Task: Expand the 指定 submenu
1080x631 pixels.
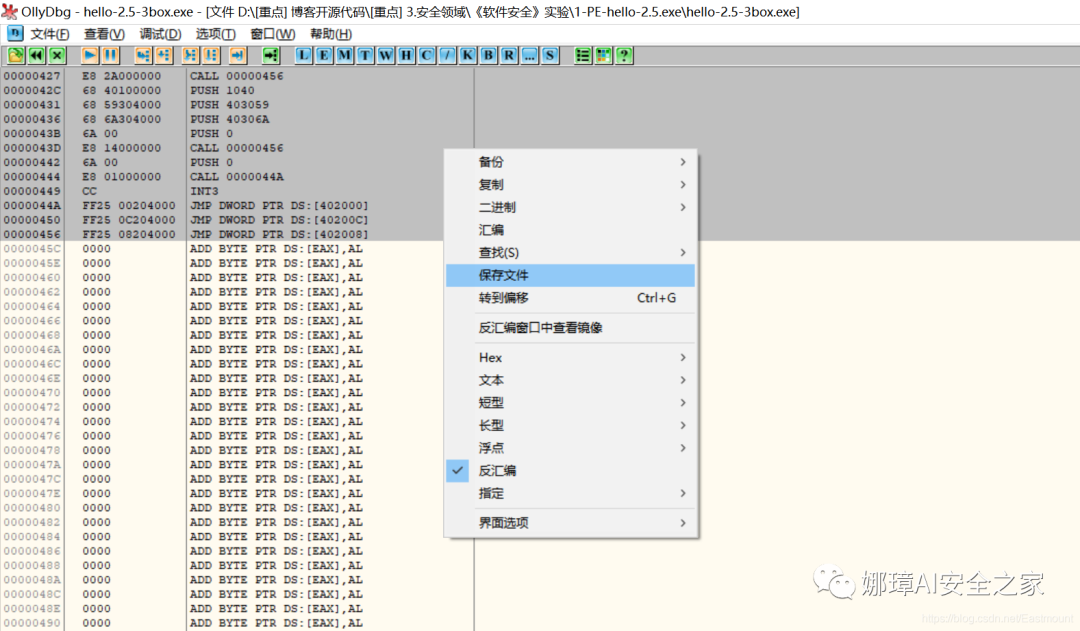Action: click(x=570, y=493)
